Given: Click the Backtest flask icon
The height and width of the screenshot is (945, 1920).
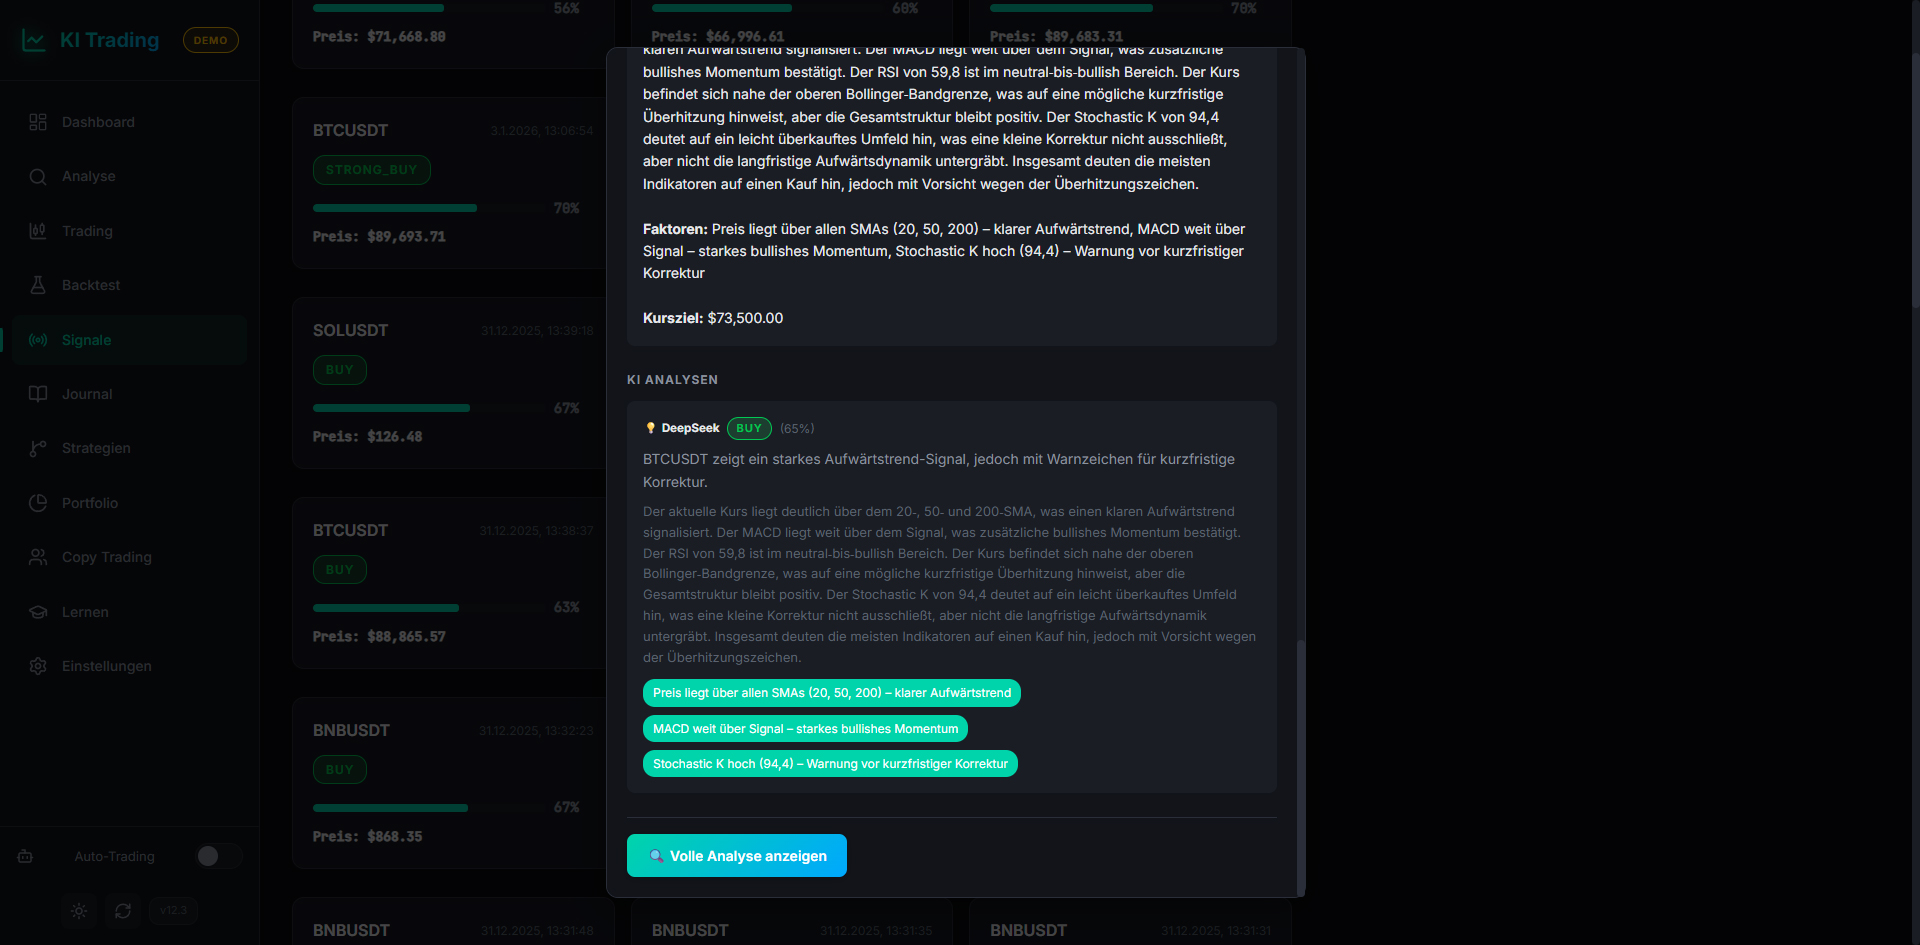Looking at the screenshot, I should [x=38, y=285].
